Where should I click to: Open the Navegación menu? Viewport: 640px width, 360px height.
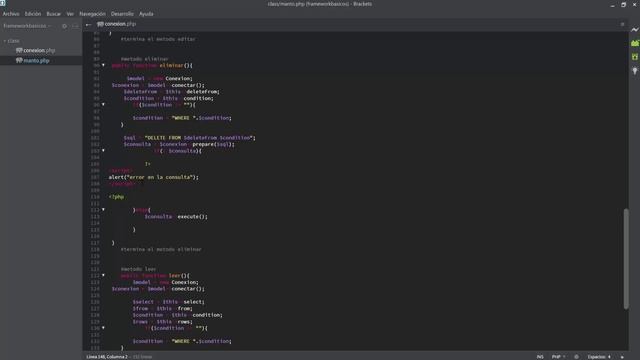click(92, 14)
